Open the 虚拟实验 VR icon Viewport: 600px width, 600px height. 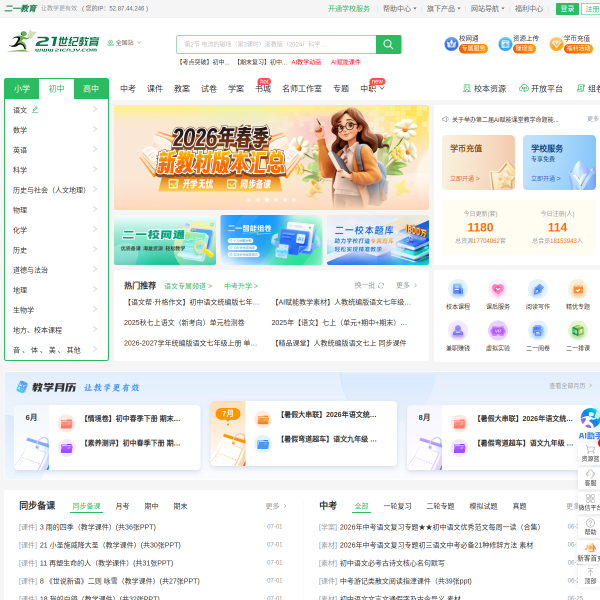tap(498, 331)
